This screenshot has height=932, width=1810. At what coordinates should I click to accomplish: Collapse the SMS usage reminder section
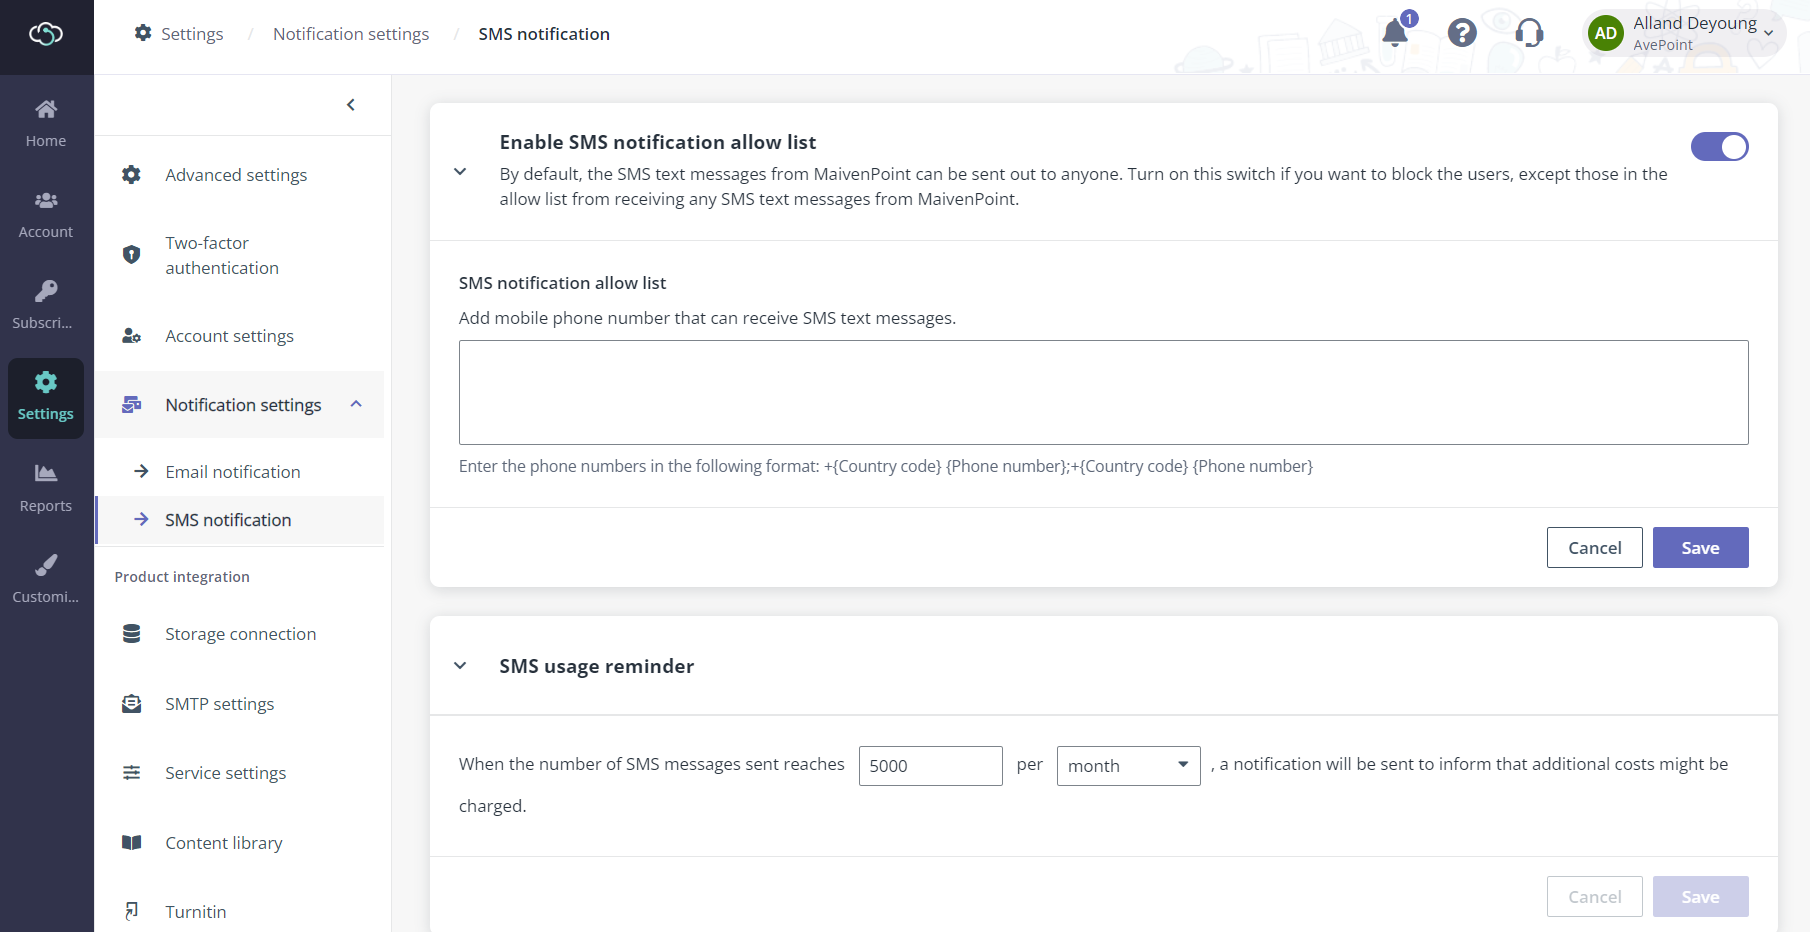point(460,666)
